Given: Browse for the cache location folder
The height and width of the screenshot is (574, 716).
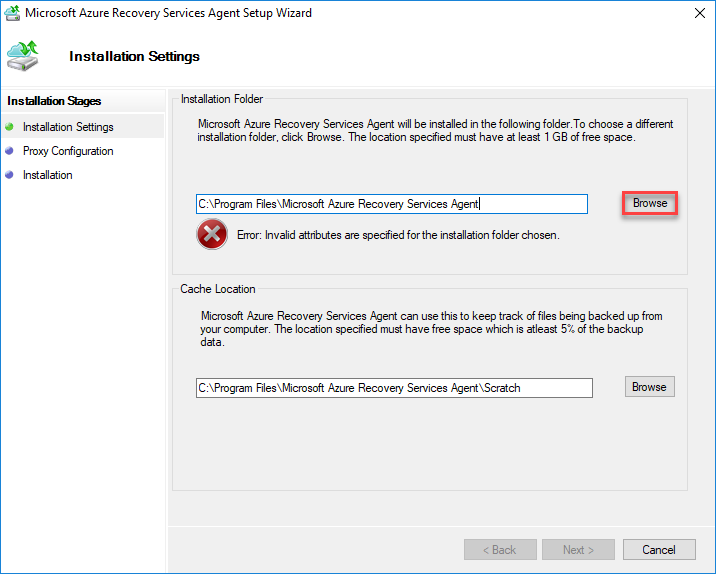Looking at the screenshot, I should pyautogui.click(x=649, y=387).
